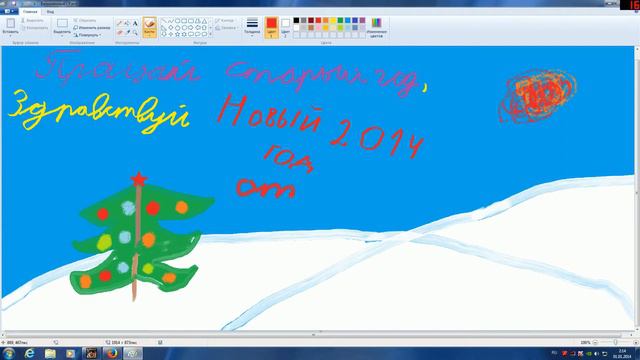Expand the Paste (Вставить) dropdown arrow
The image size is (640, 360).
coord(11,36)
